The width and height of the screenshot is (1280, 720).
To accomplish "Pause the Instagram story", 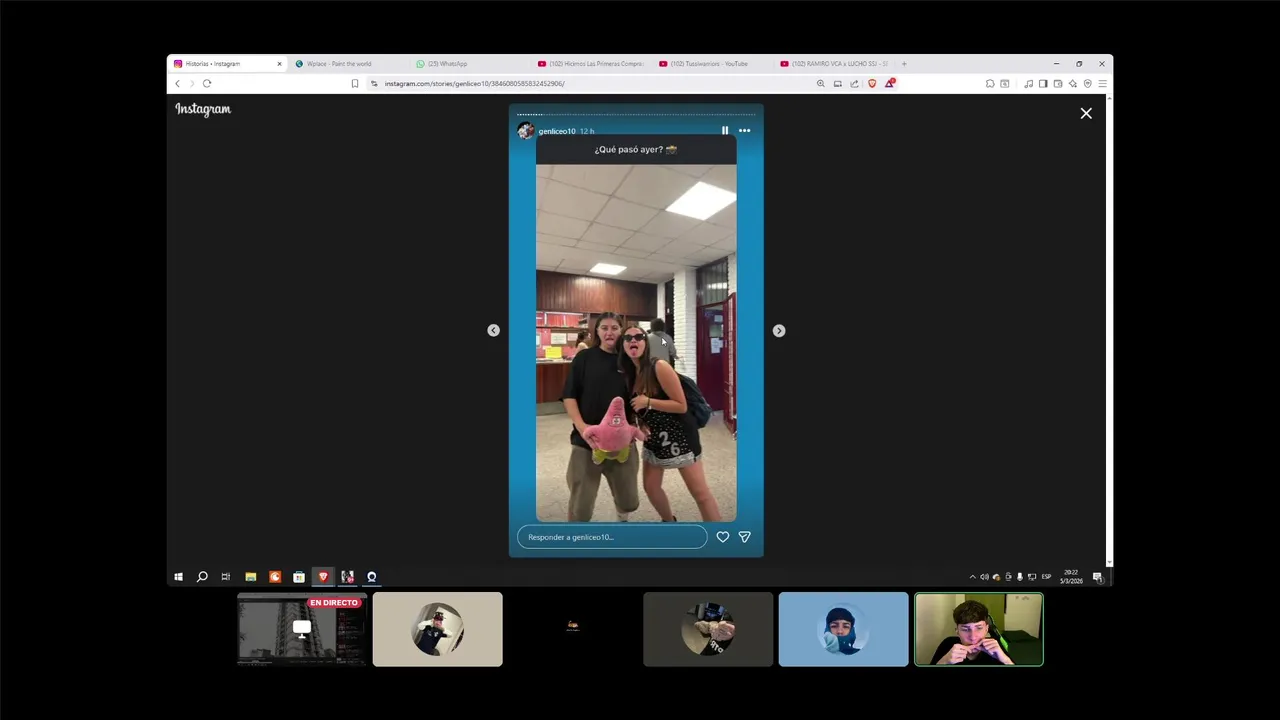I will coord(725,130).
